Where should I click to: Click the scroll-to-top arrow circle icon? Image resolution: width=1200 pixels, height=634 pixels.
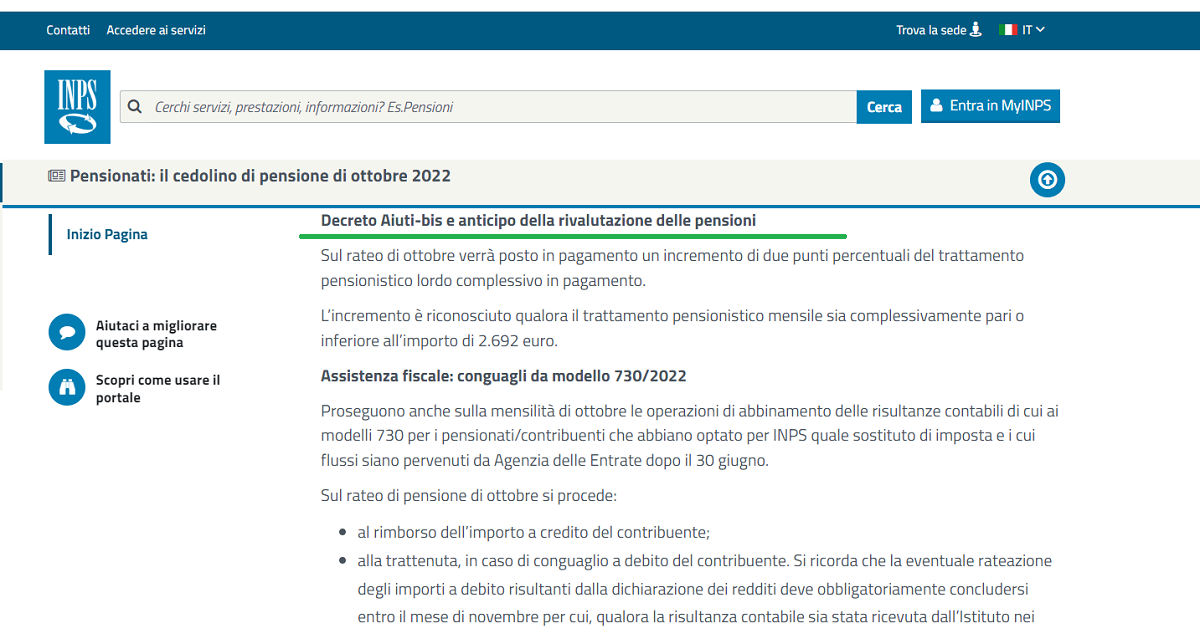(x=1047, y=180)
